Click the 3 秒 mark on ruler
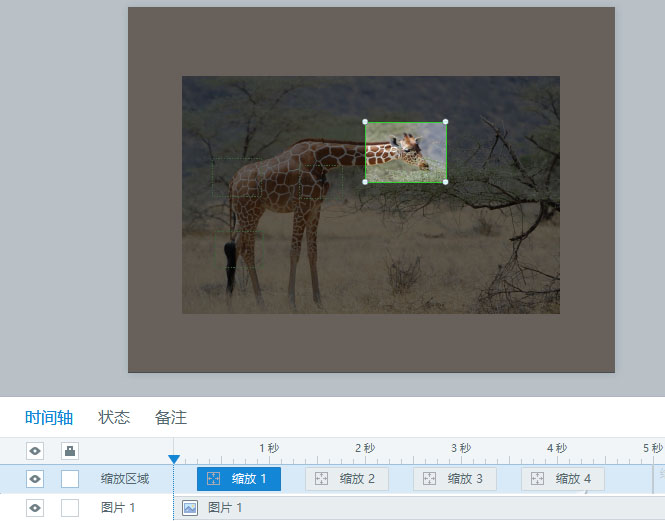 [461, 448]
